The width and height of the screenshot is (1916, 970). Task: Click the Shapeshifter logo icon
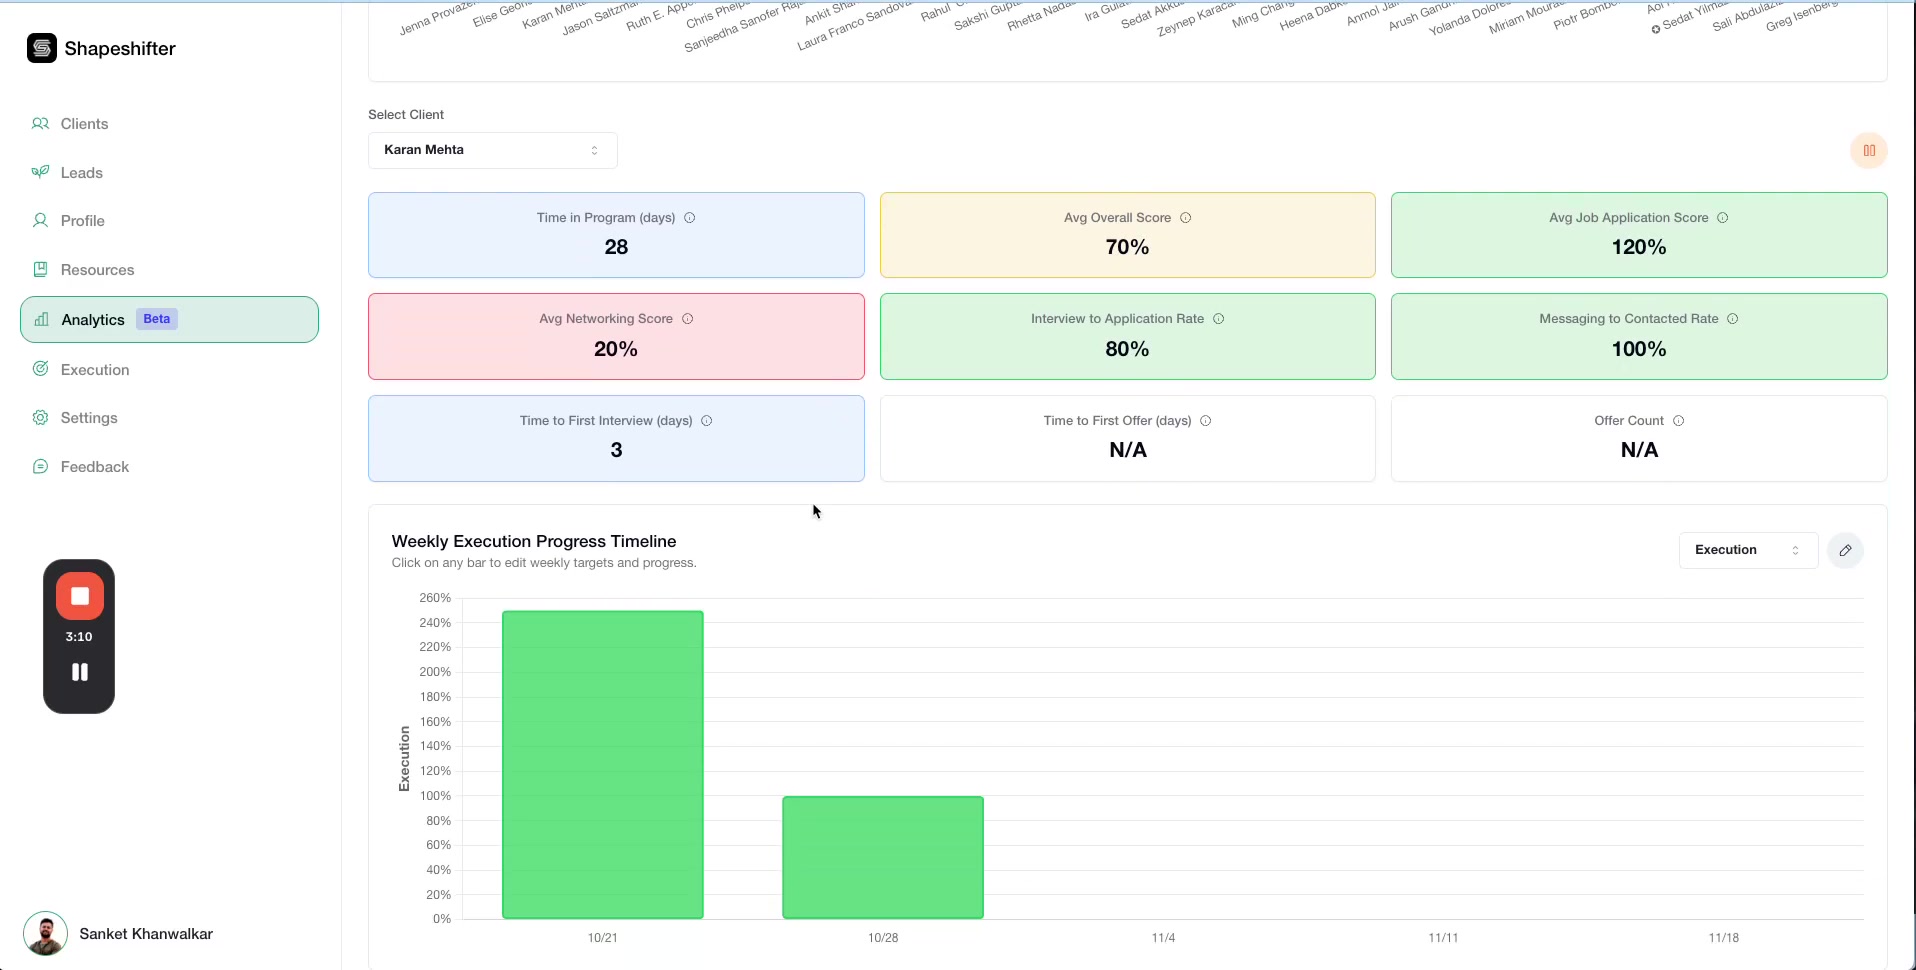[42, 48]
